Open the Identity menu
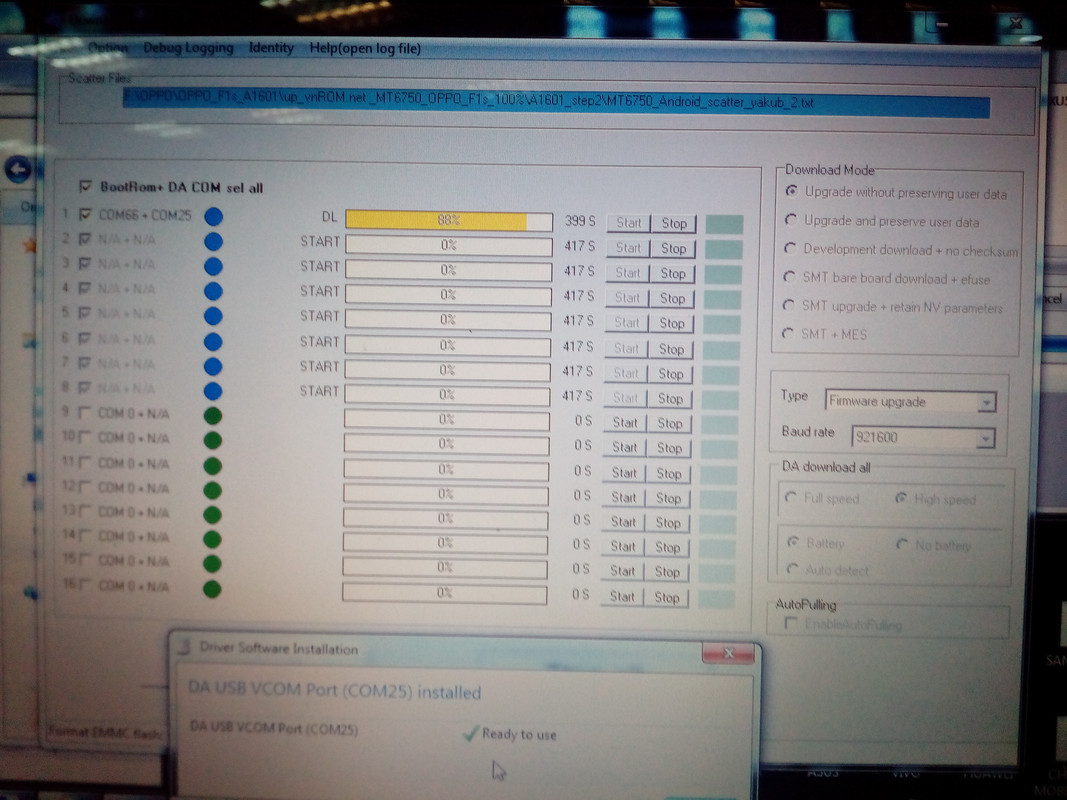Screen dimensions: 1067x800 coord(271,48)
